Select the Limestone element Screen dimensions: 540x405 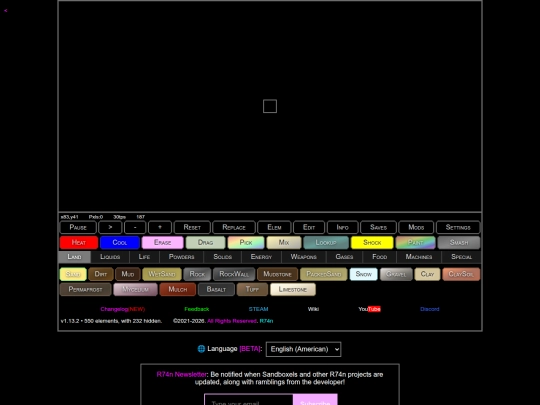click(293, 289)
